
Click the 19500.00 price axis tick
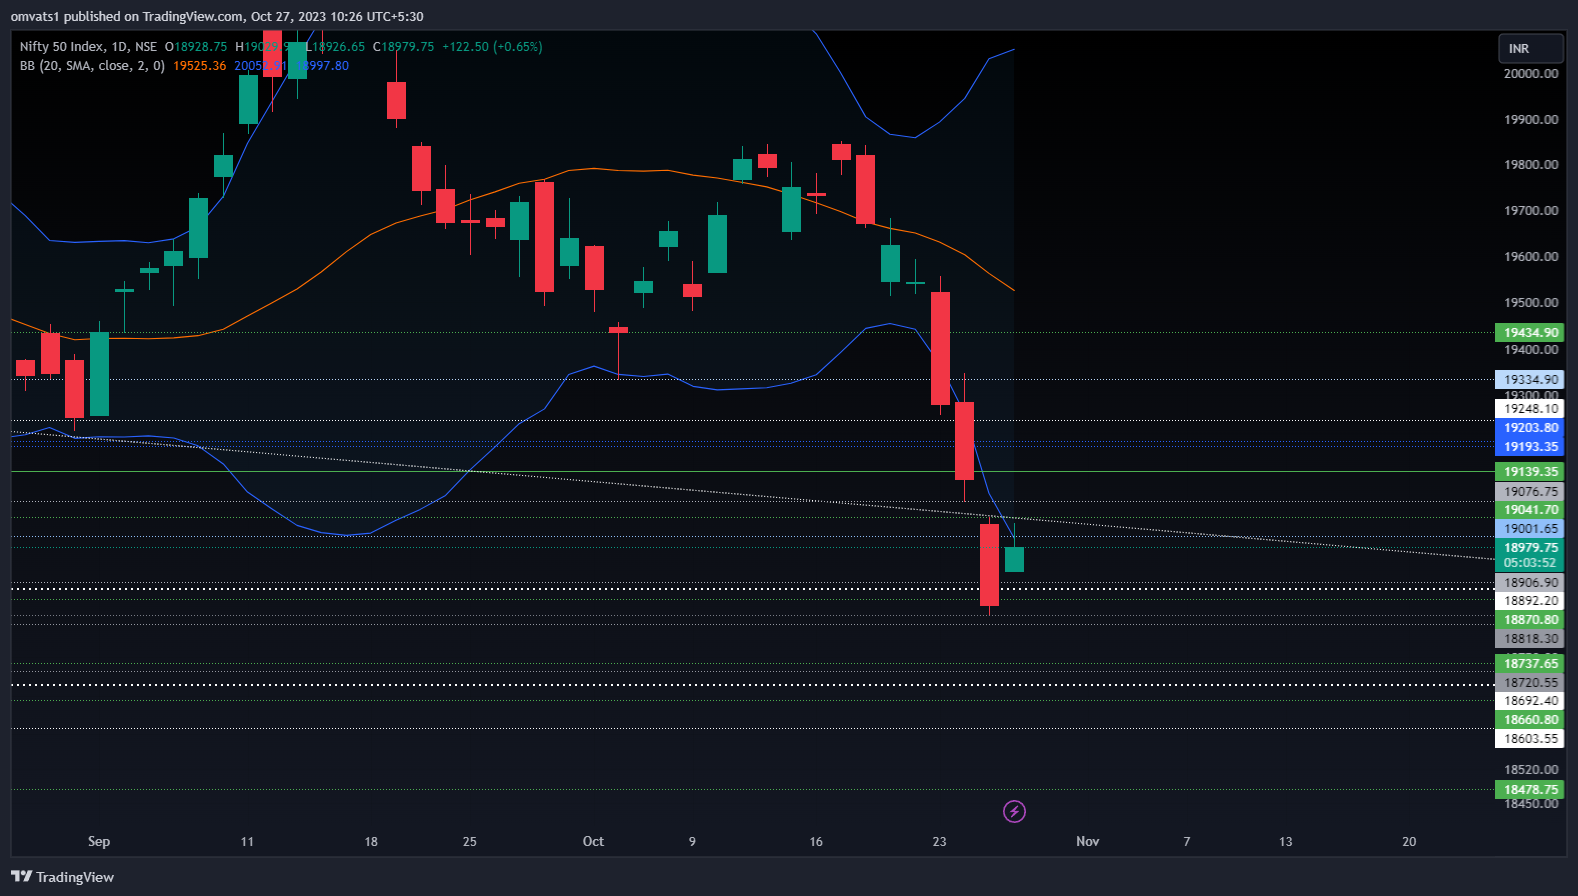tap(1531, 303)
